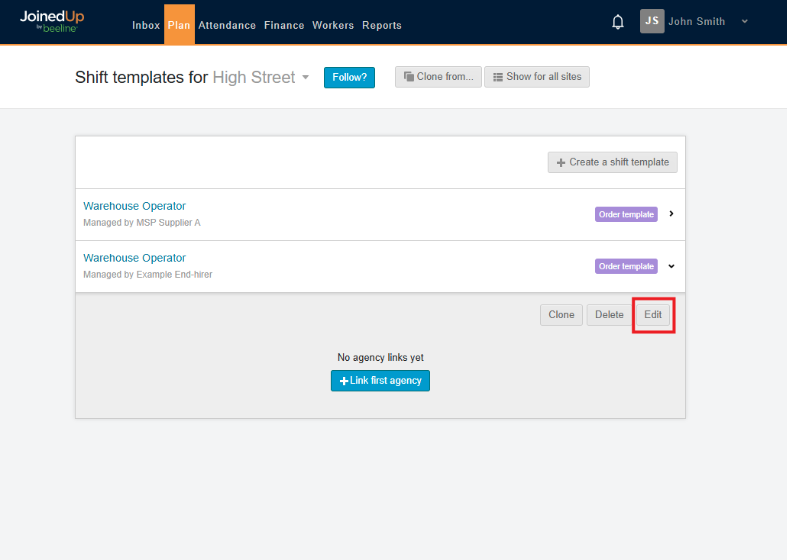The height and width of the screenshot is (560, 787).
Task: Click Show for all sites
Action: click(537, 77)
